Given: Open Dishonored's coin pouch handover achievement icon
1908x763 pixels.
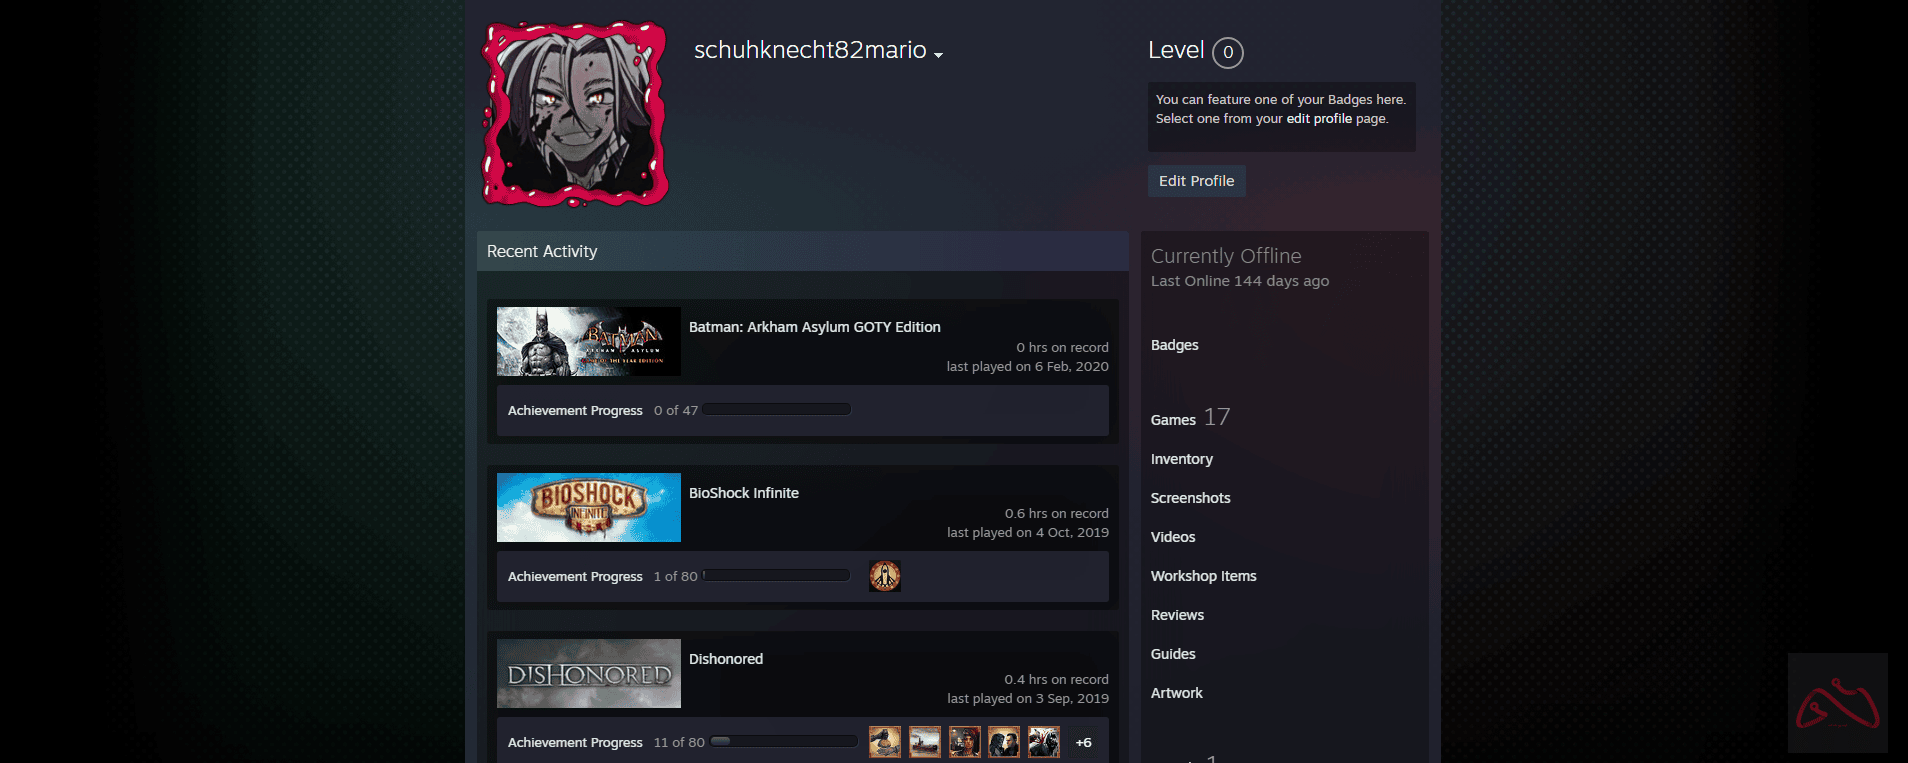Looking at the screenshot, I should [885, 742].
